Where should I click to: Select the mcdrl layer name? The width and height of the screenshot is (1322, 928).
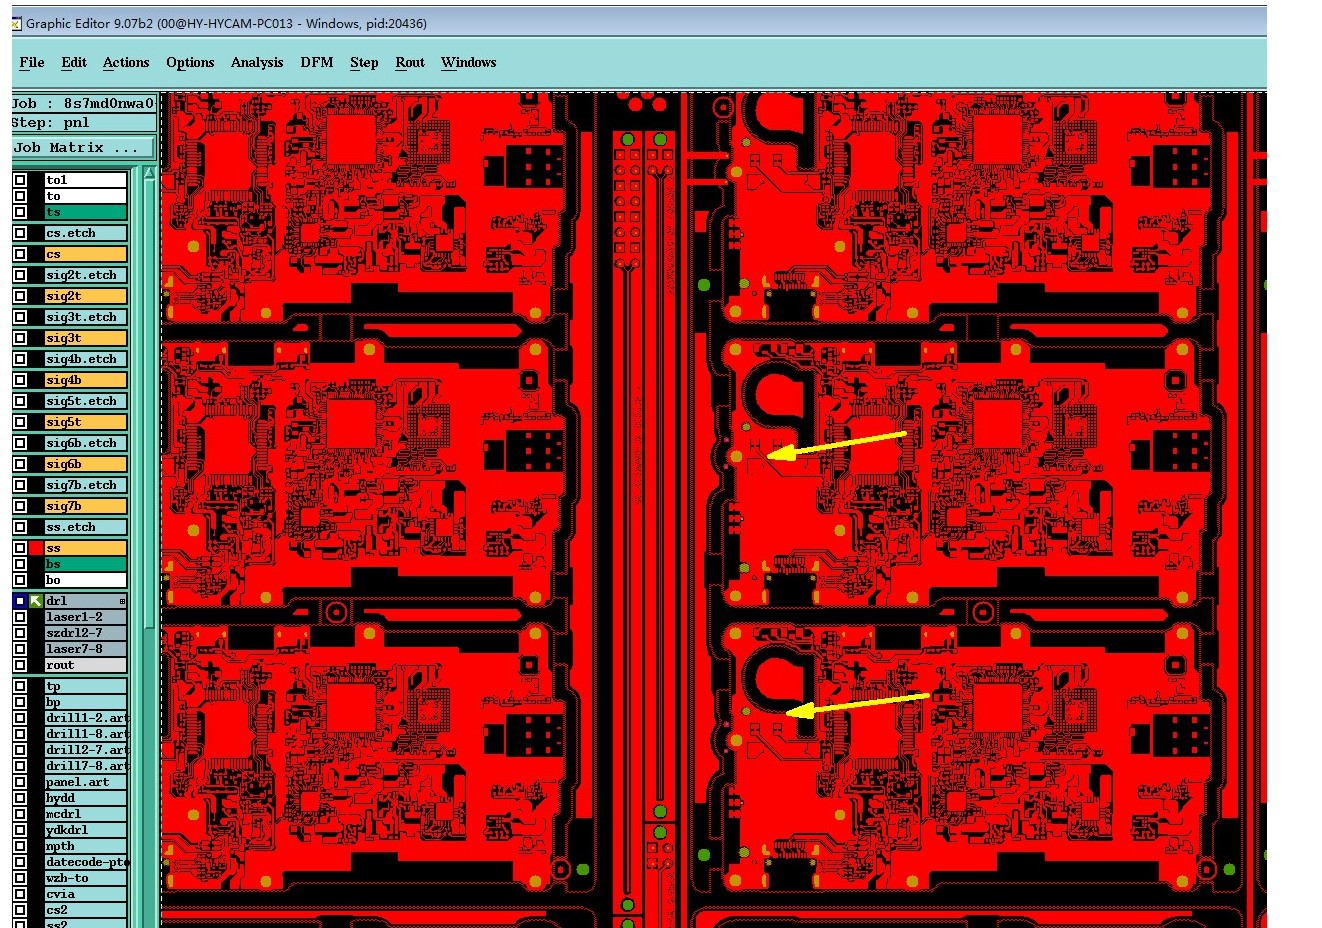(x=86, y=814)
